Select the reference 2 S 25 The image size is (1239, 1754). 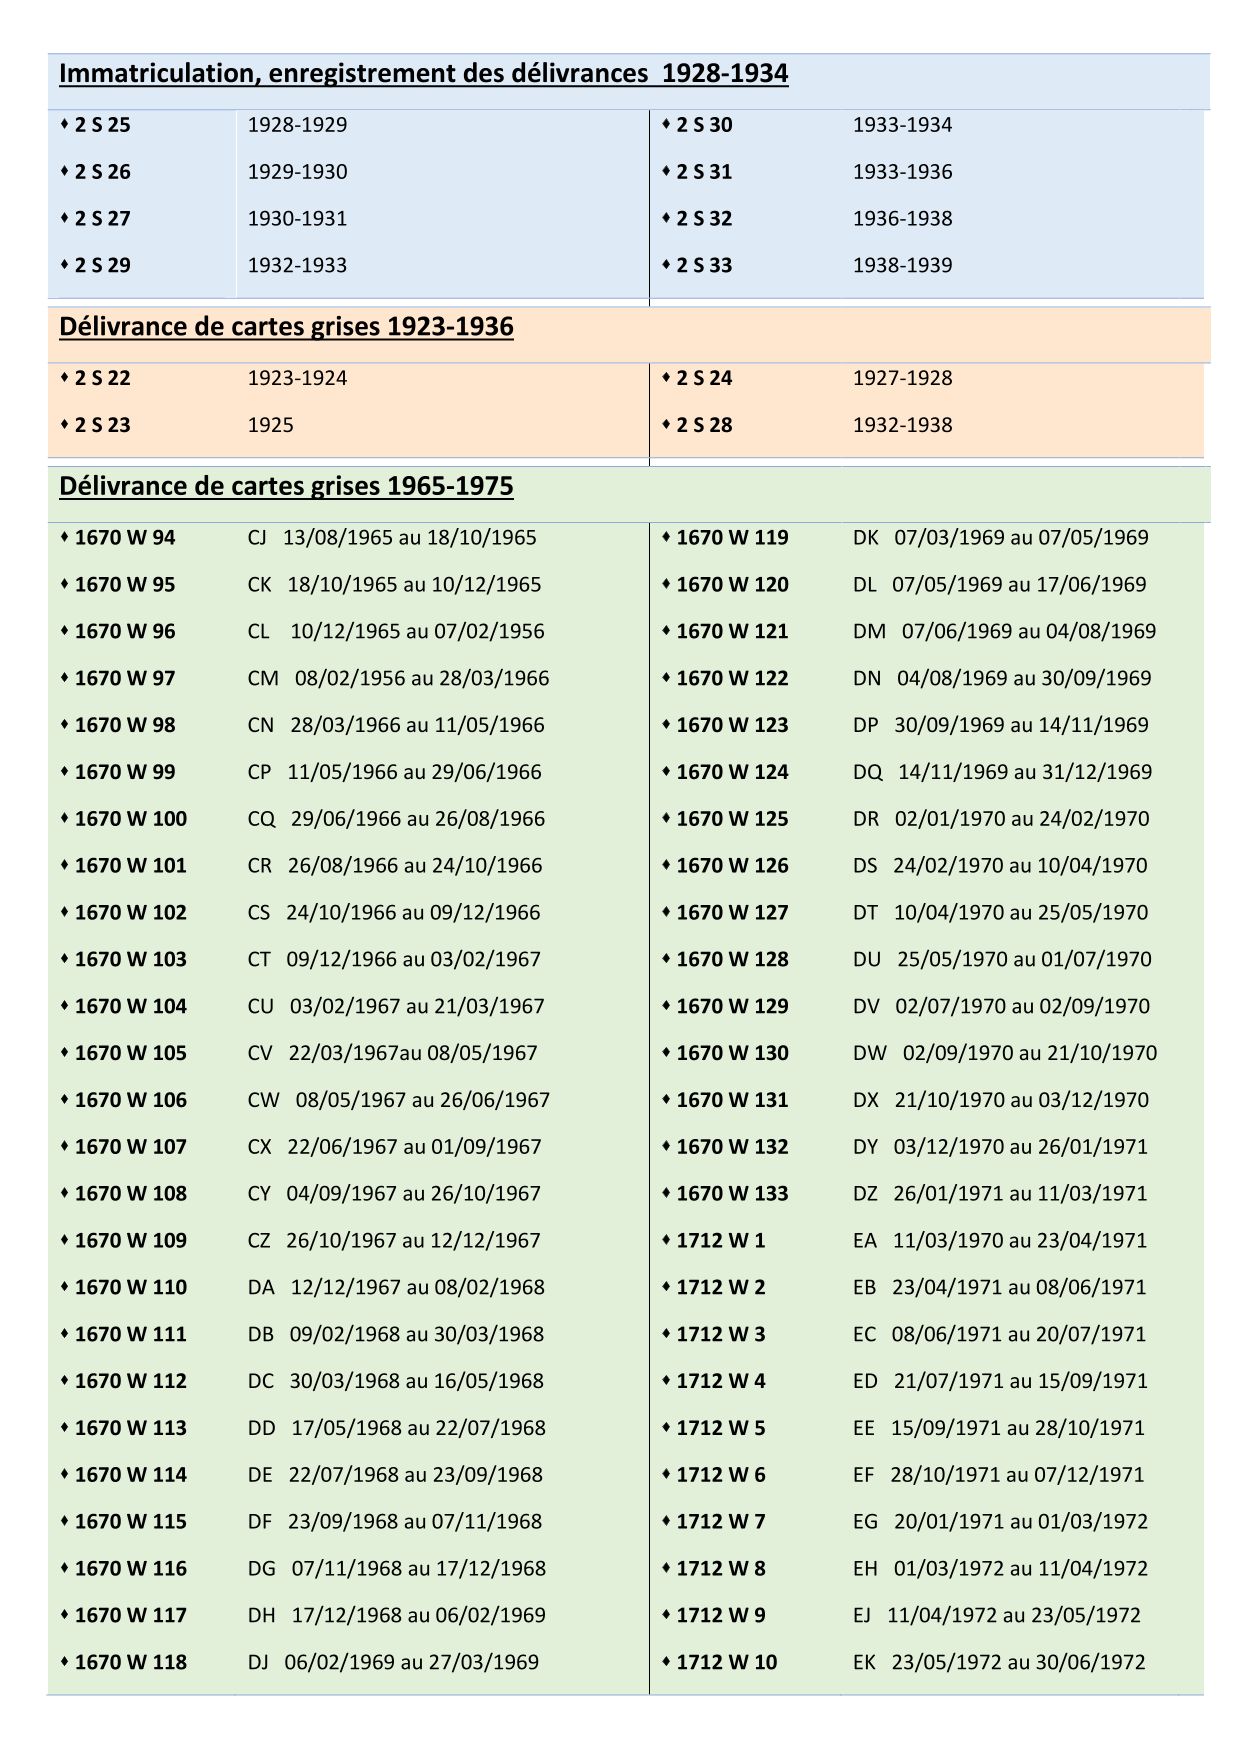point(102,125)
